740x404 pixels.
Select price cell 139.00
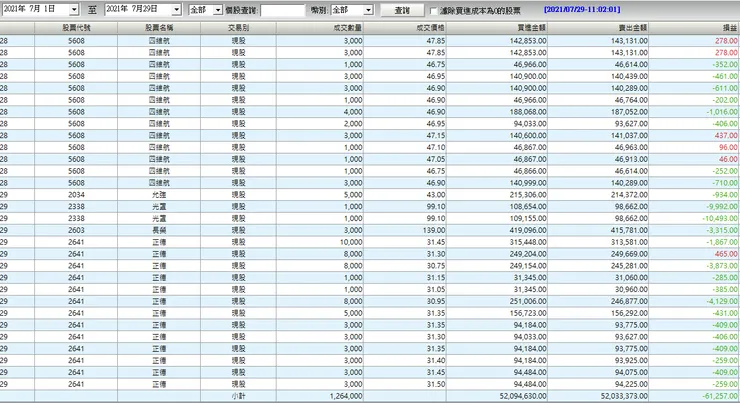(x=434, y=230)
